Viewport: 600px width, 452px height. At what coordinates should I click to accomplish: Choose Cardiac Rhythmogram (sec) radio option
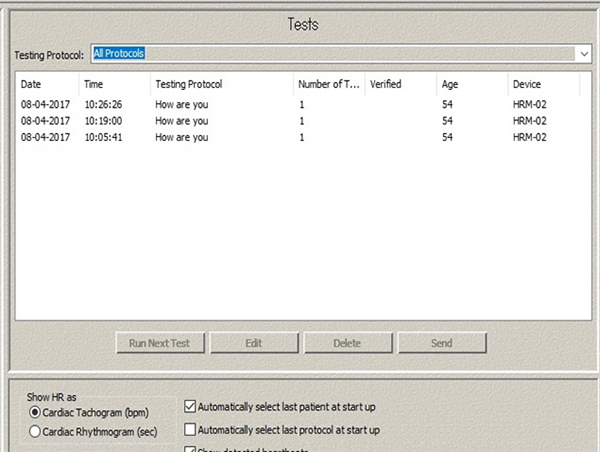click(35, 431)
